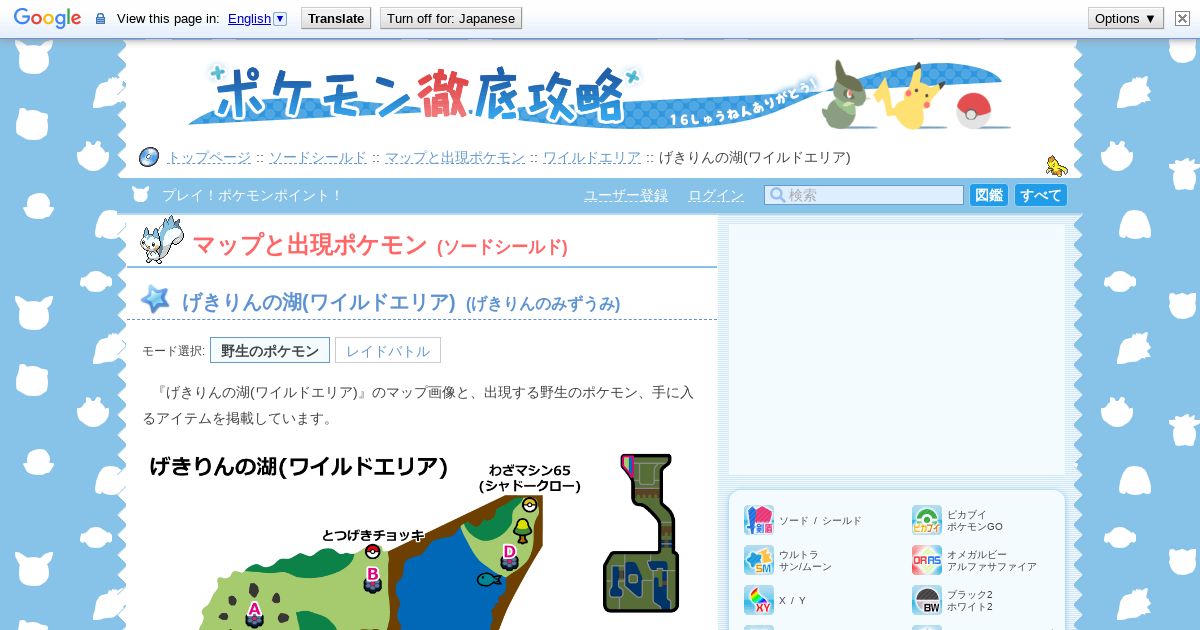The image size is (1200, 630).
Task: Click the Wild Area minimap thumbnail
Action: (641, 533)
